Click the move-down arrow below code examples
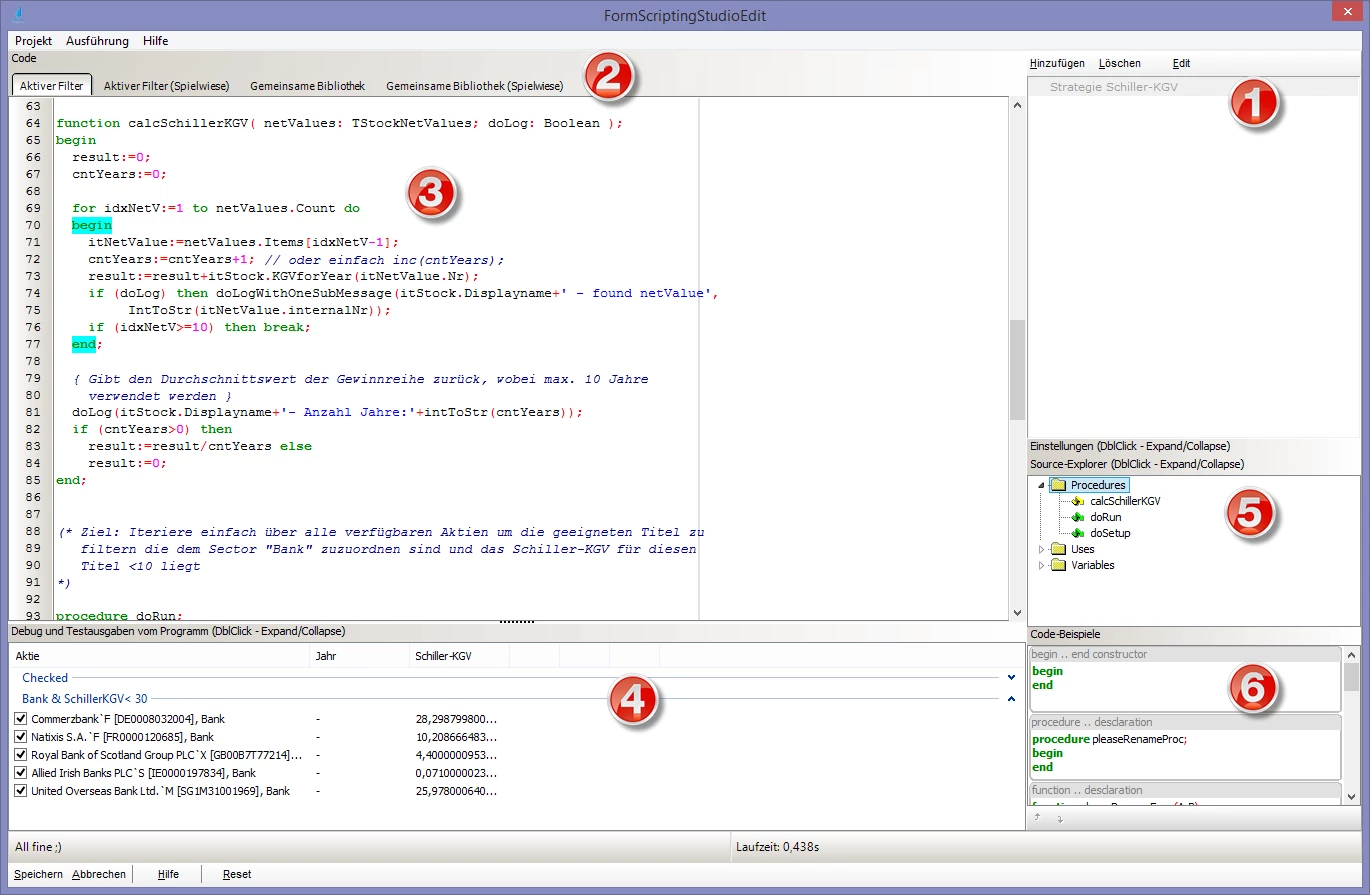 pos(1059,818)
